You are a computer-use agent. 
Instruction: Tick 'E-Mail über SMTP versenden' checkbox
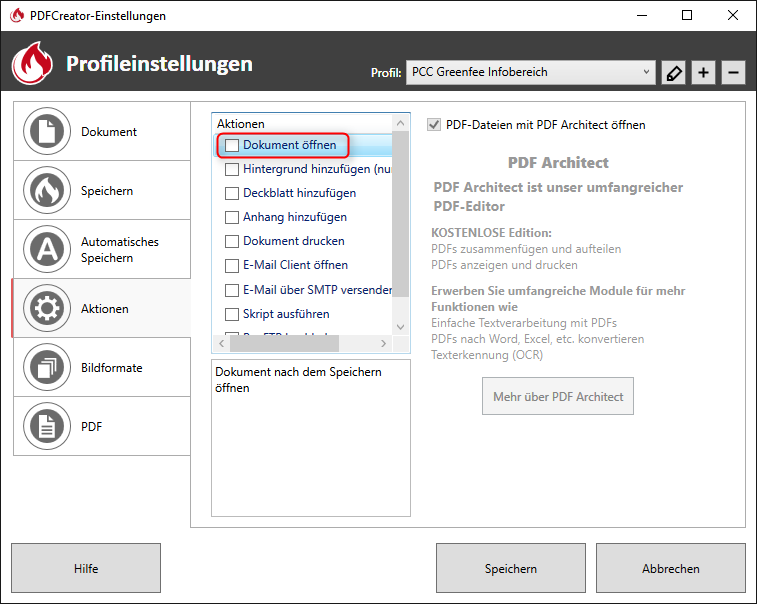(232, 290)
